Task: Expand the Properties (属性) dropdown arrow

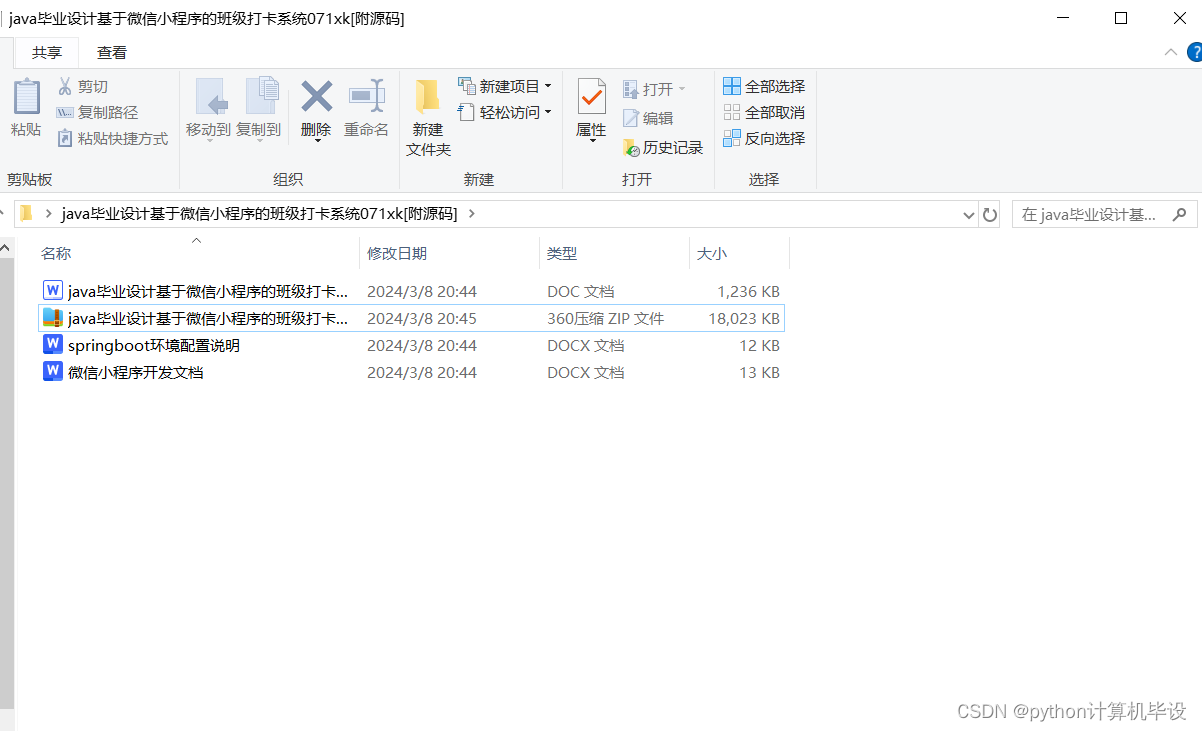Action: pyautogui.click(x=591, y=141)
